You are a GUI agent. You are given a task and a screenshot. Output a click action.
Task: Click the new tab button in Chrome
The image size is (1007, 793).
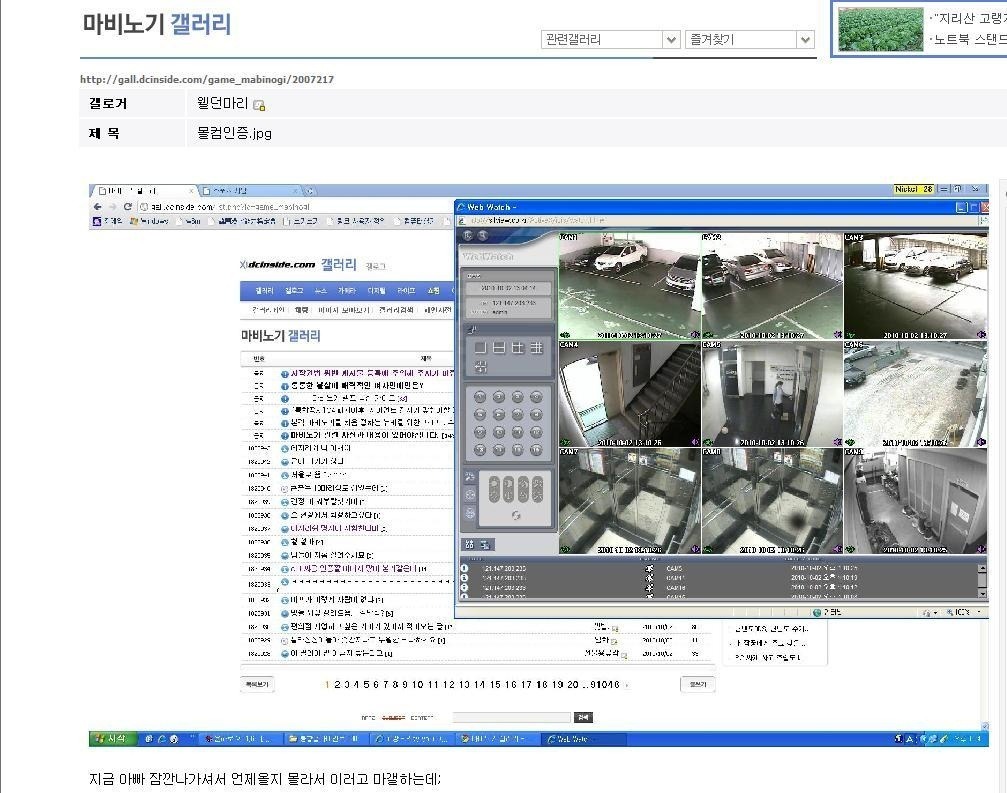(310, 191)
